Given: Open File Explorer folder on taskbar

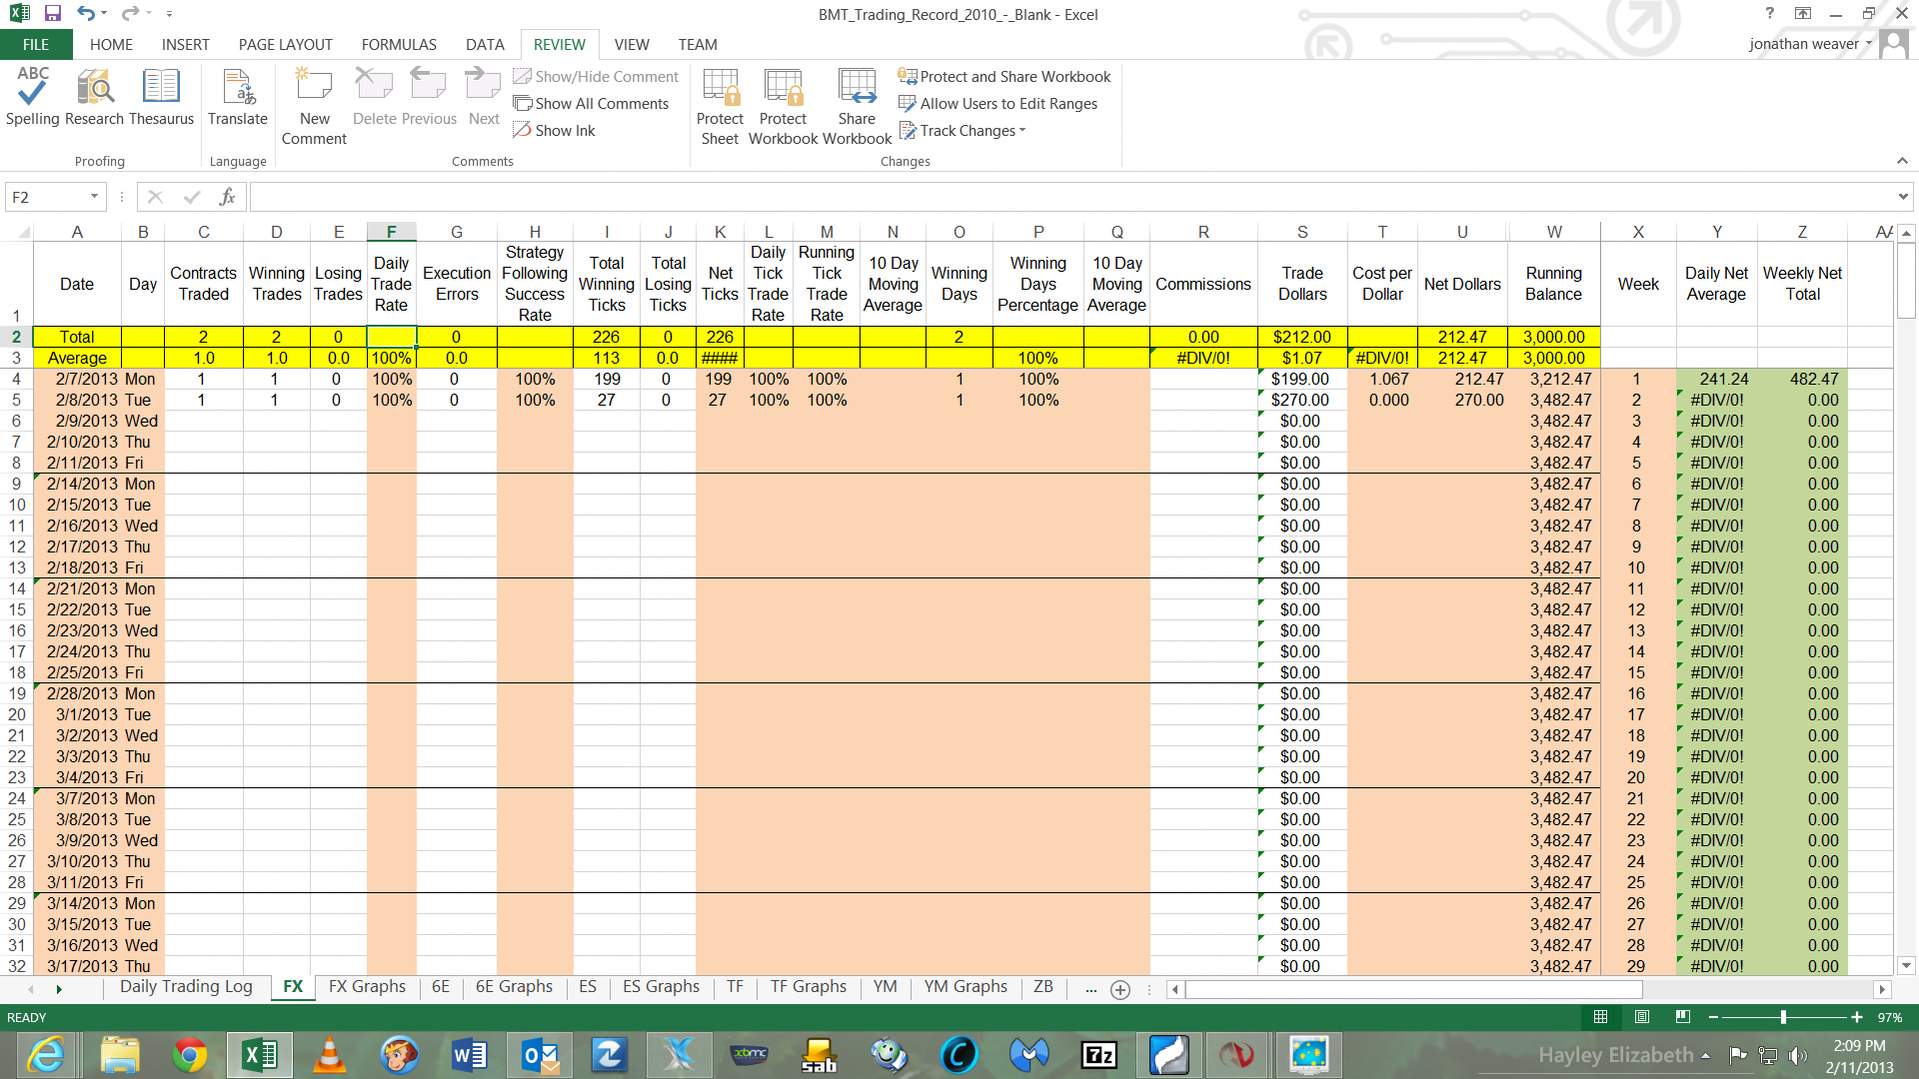Looking at the screenshot, I should click(119, 1055).
